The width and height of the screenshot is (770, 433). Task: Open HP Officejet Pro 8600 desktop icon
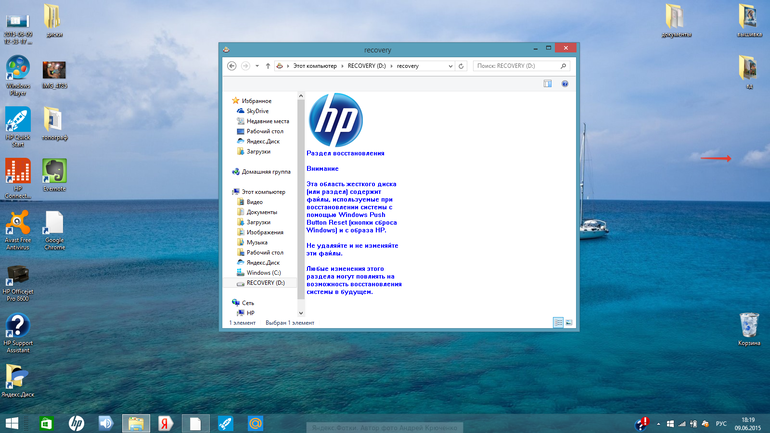(x=18, y=282)
